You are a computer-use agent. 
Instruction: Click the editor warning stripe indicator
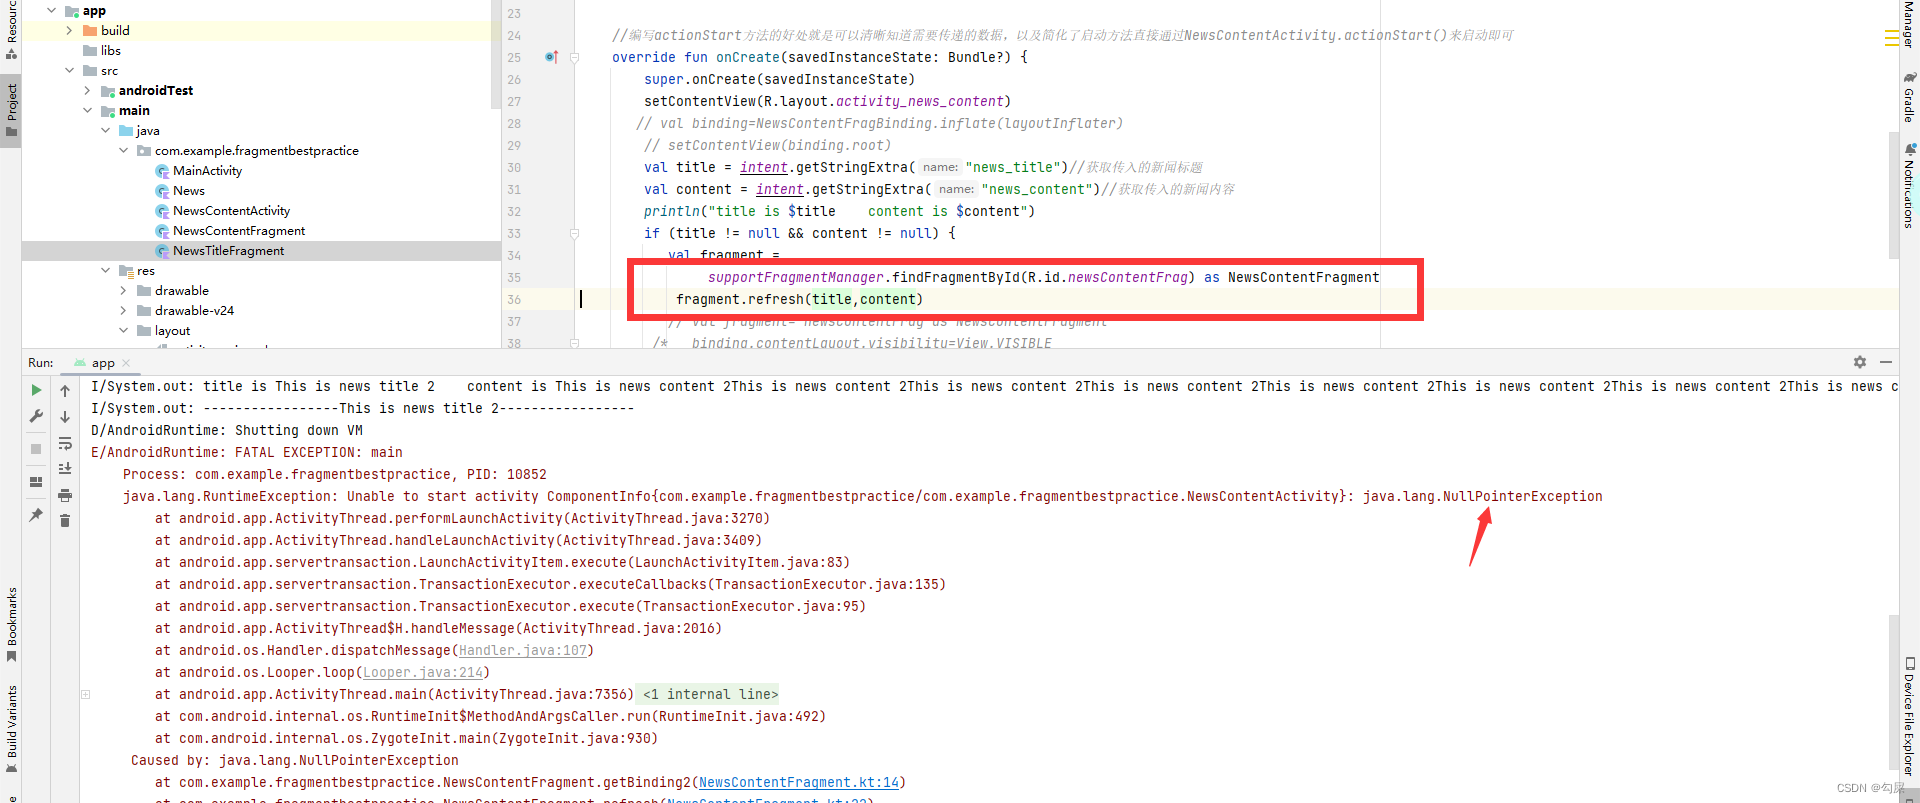point(1891,39)
